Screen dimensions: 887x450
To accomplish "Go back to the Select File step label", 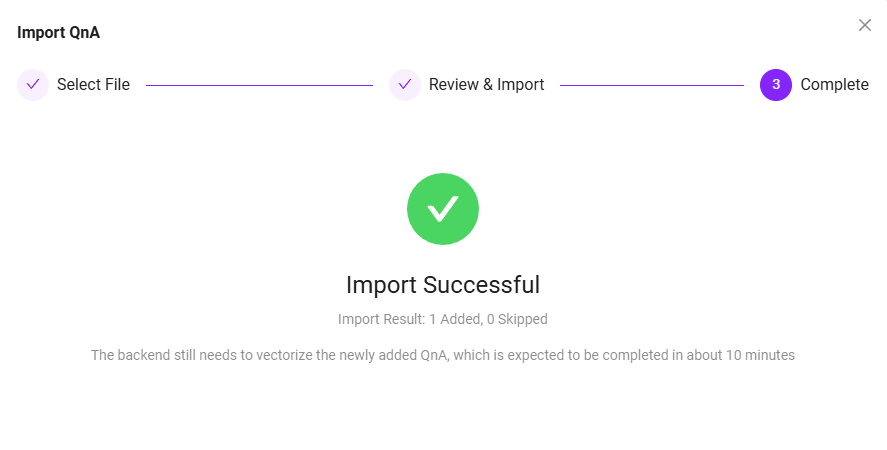I will coord(93,85).
